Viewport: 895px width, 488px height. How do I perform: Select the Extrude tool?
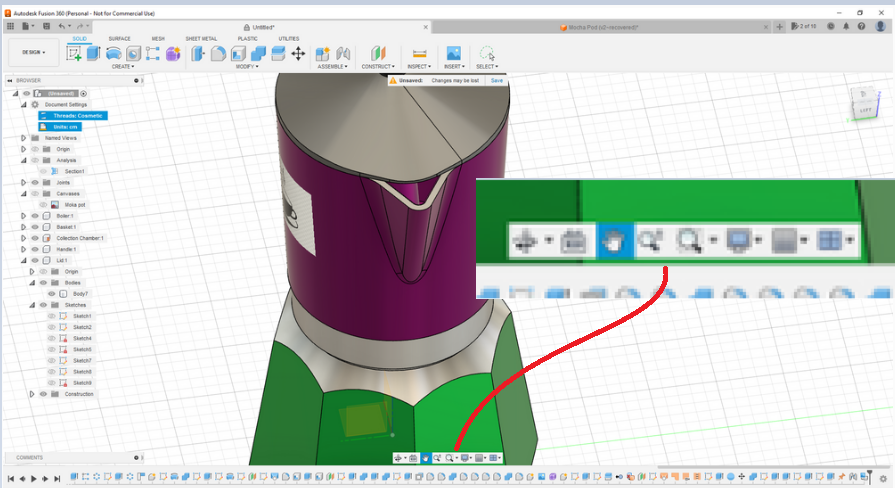(94, 54)
